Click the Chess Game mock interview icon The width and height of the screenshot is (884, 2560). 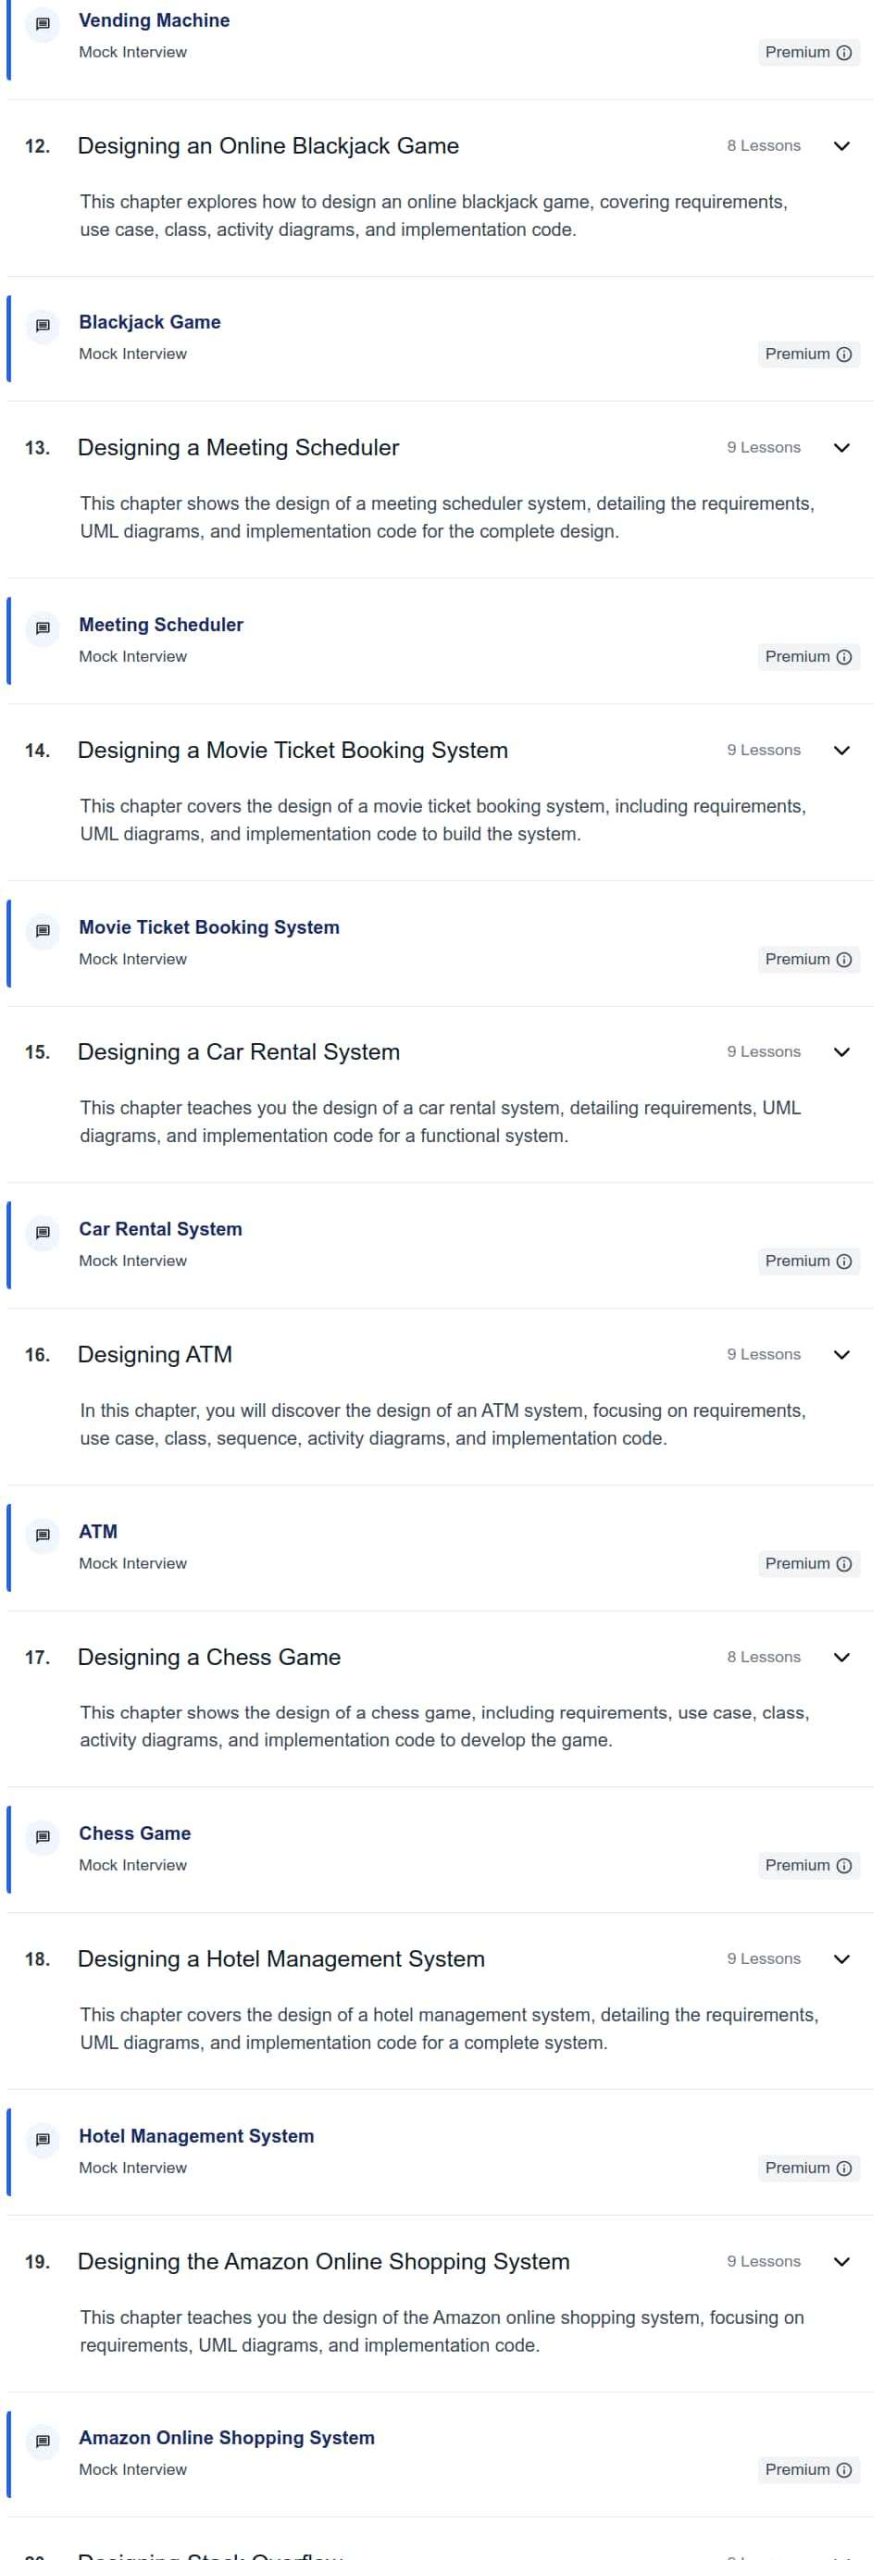point(43,1836)
